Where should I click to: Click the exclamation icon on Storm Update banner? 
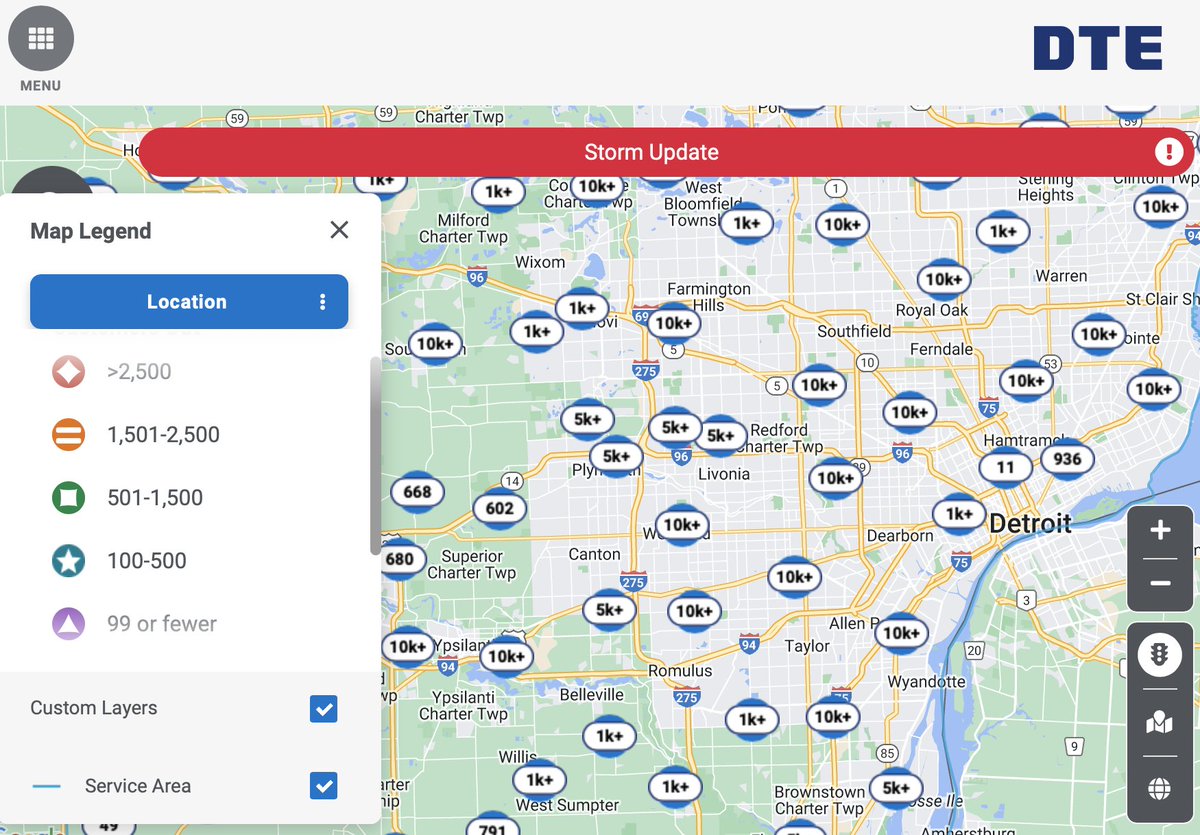click(1168, 151)
